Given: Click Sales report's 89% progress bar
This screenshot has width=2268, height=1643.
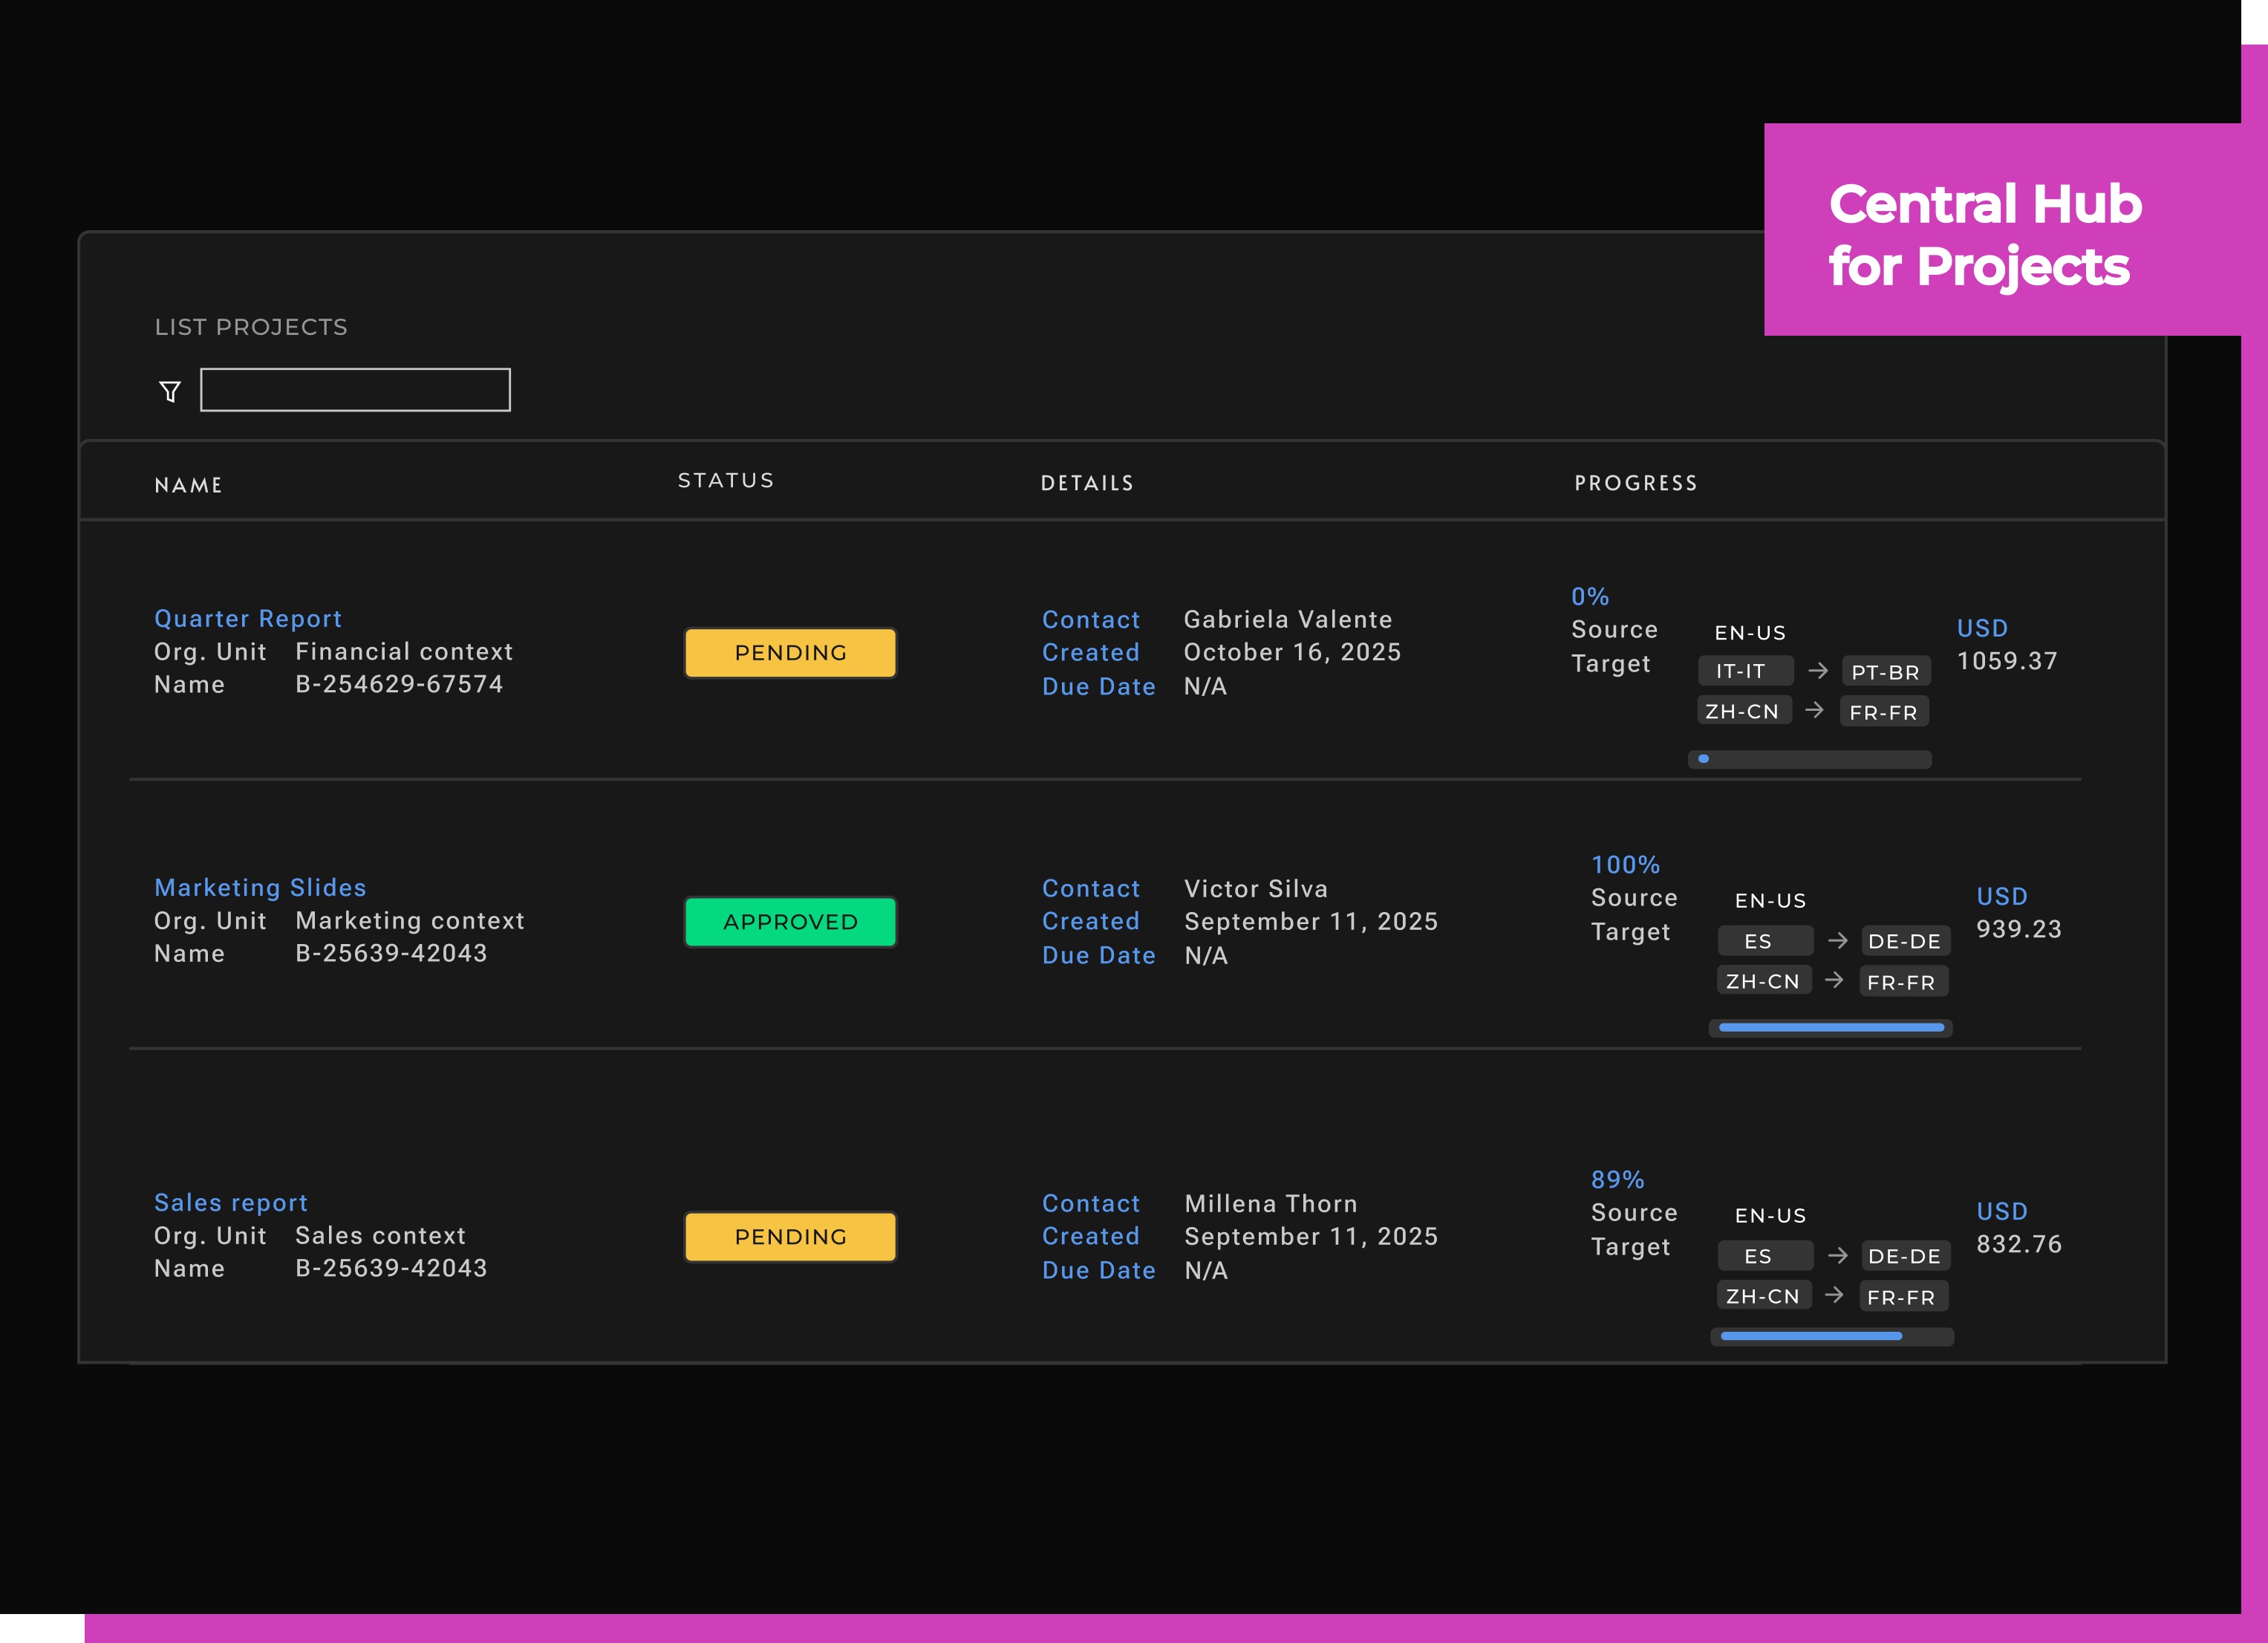Looking at the screenshot, I should click(1831, 1336).
